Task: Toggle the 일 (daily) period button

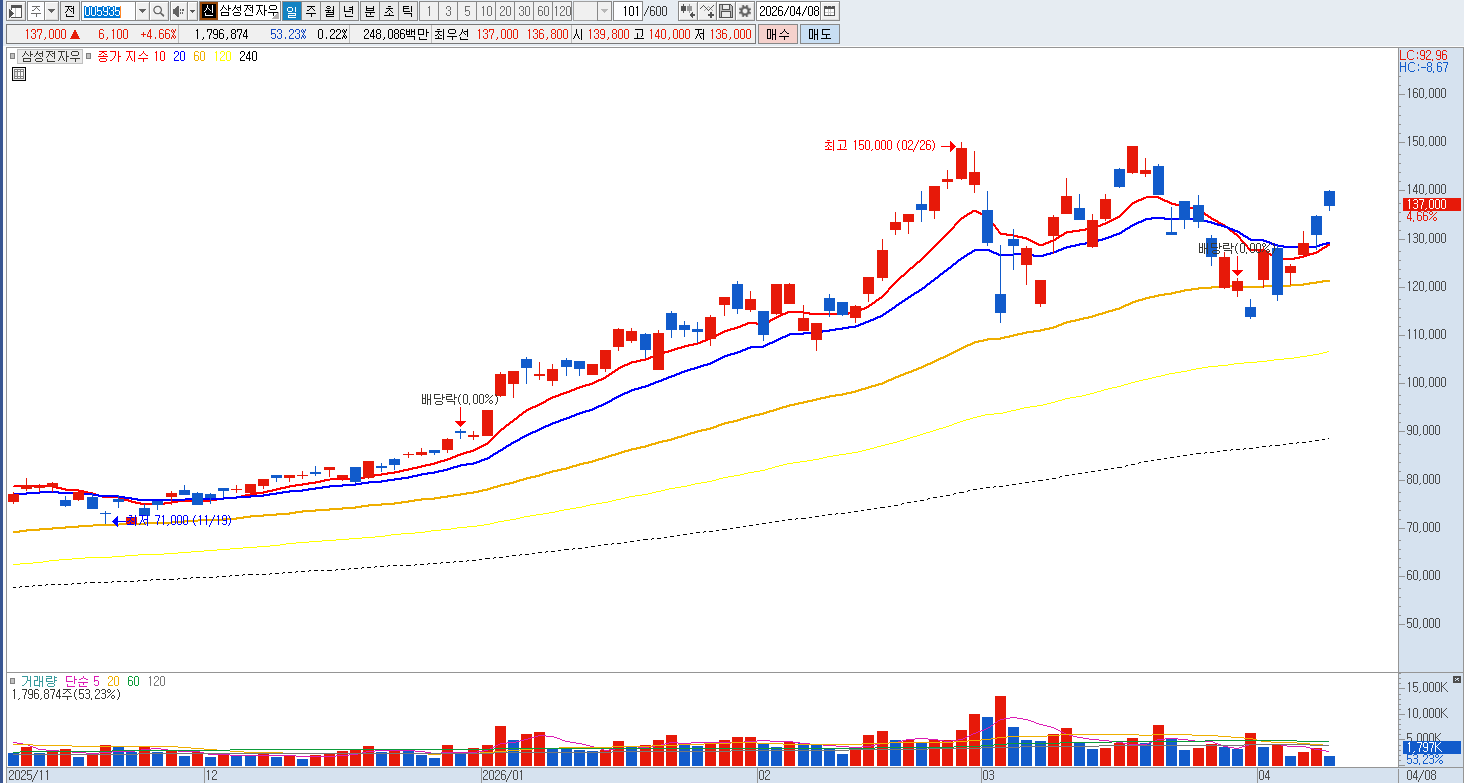Action: 291,11
